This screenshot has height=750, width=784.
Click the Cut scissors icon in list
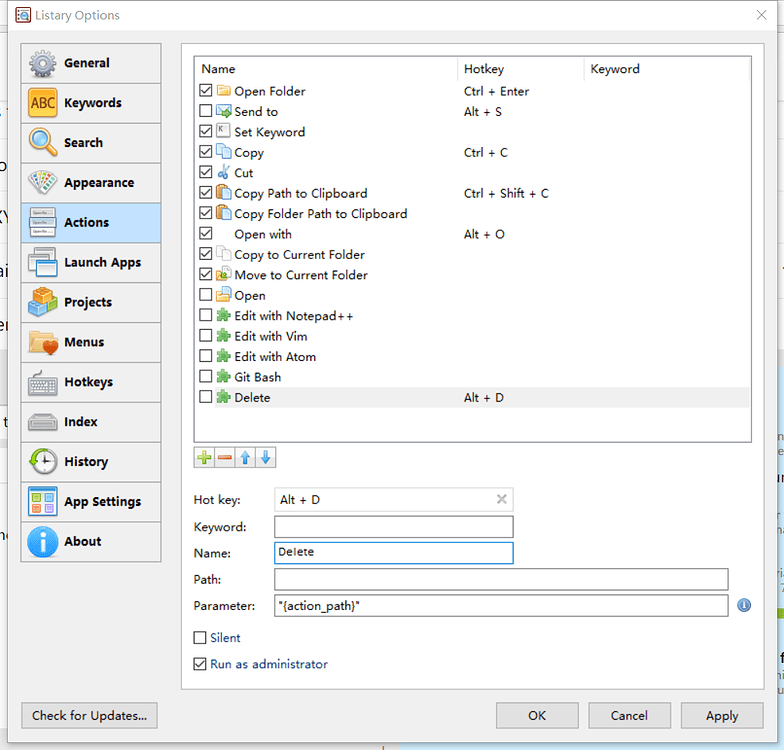coord(223,173)
